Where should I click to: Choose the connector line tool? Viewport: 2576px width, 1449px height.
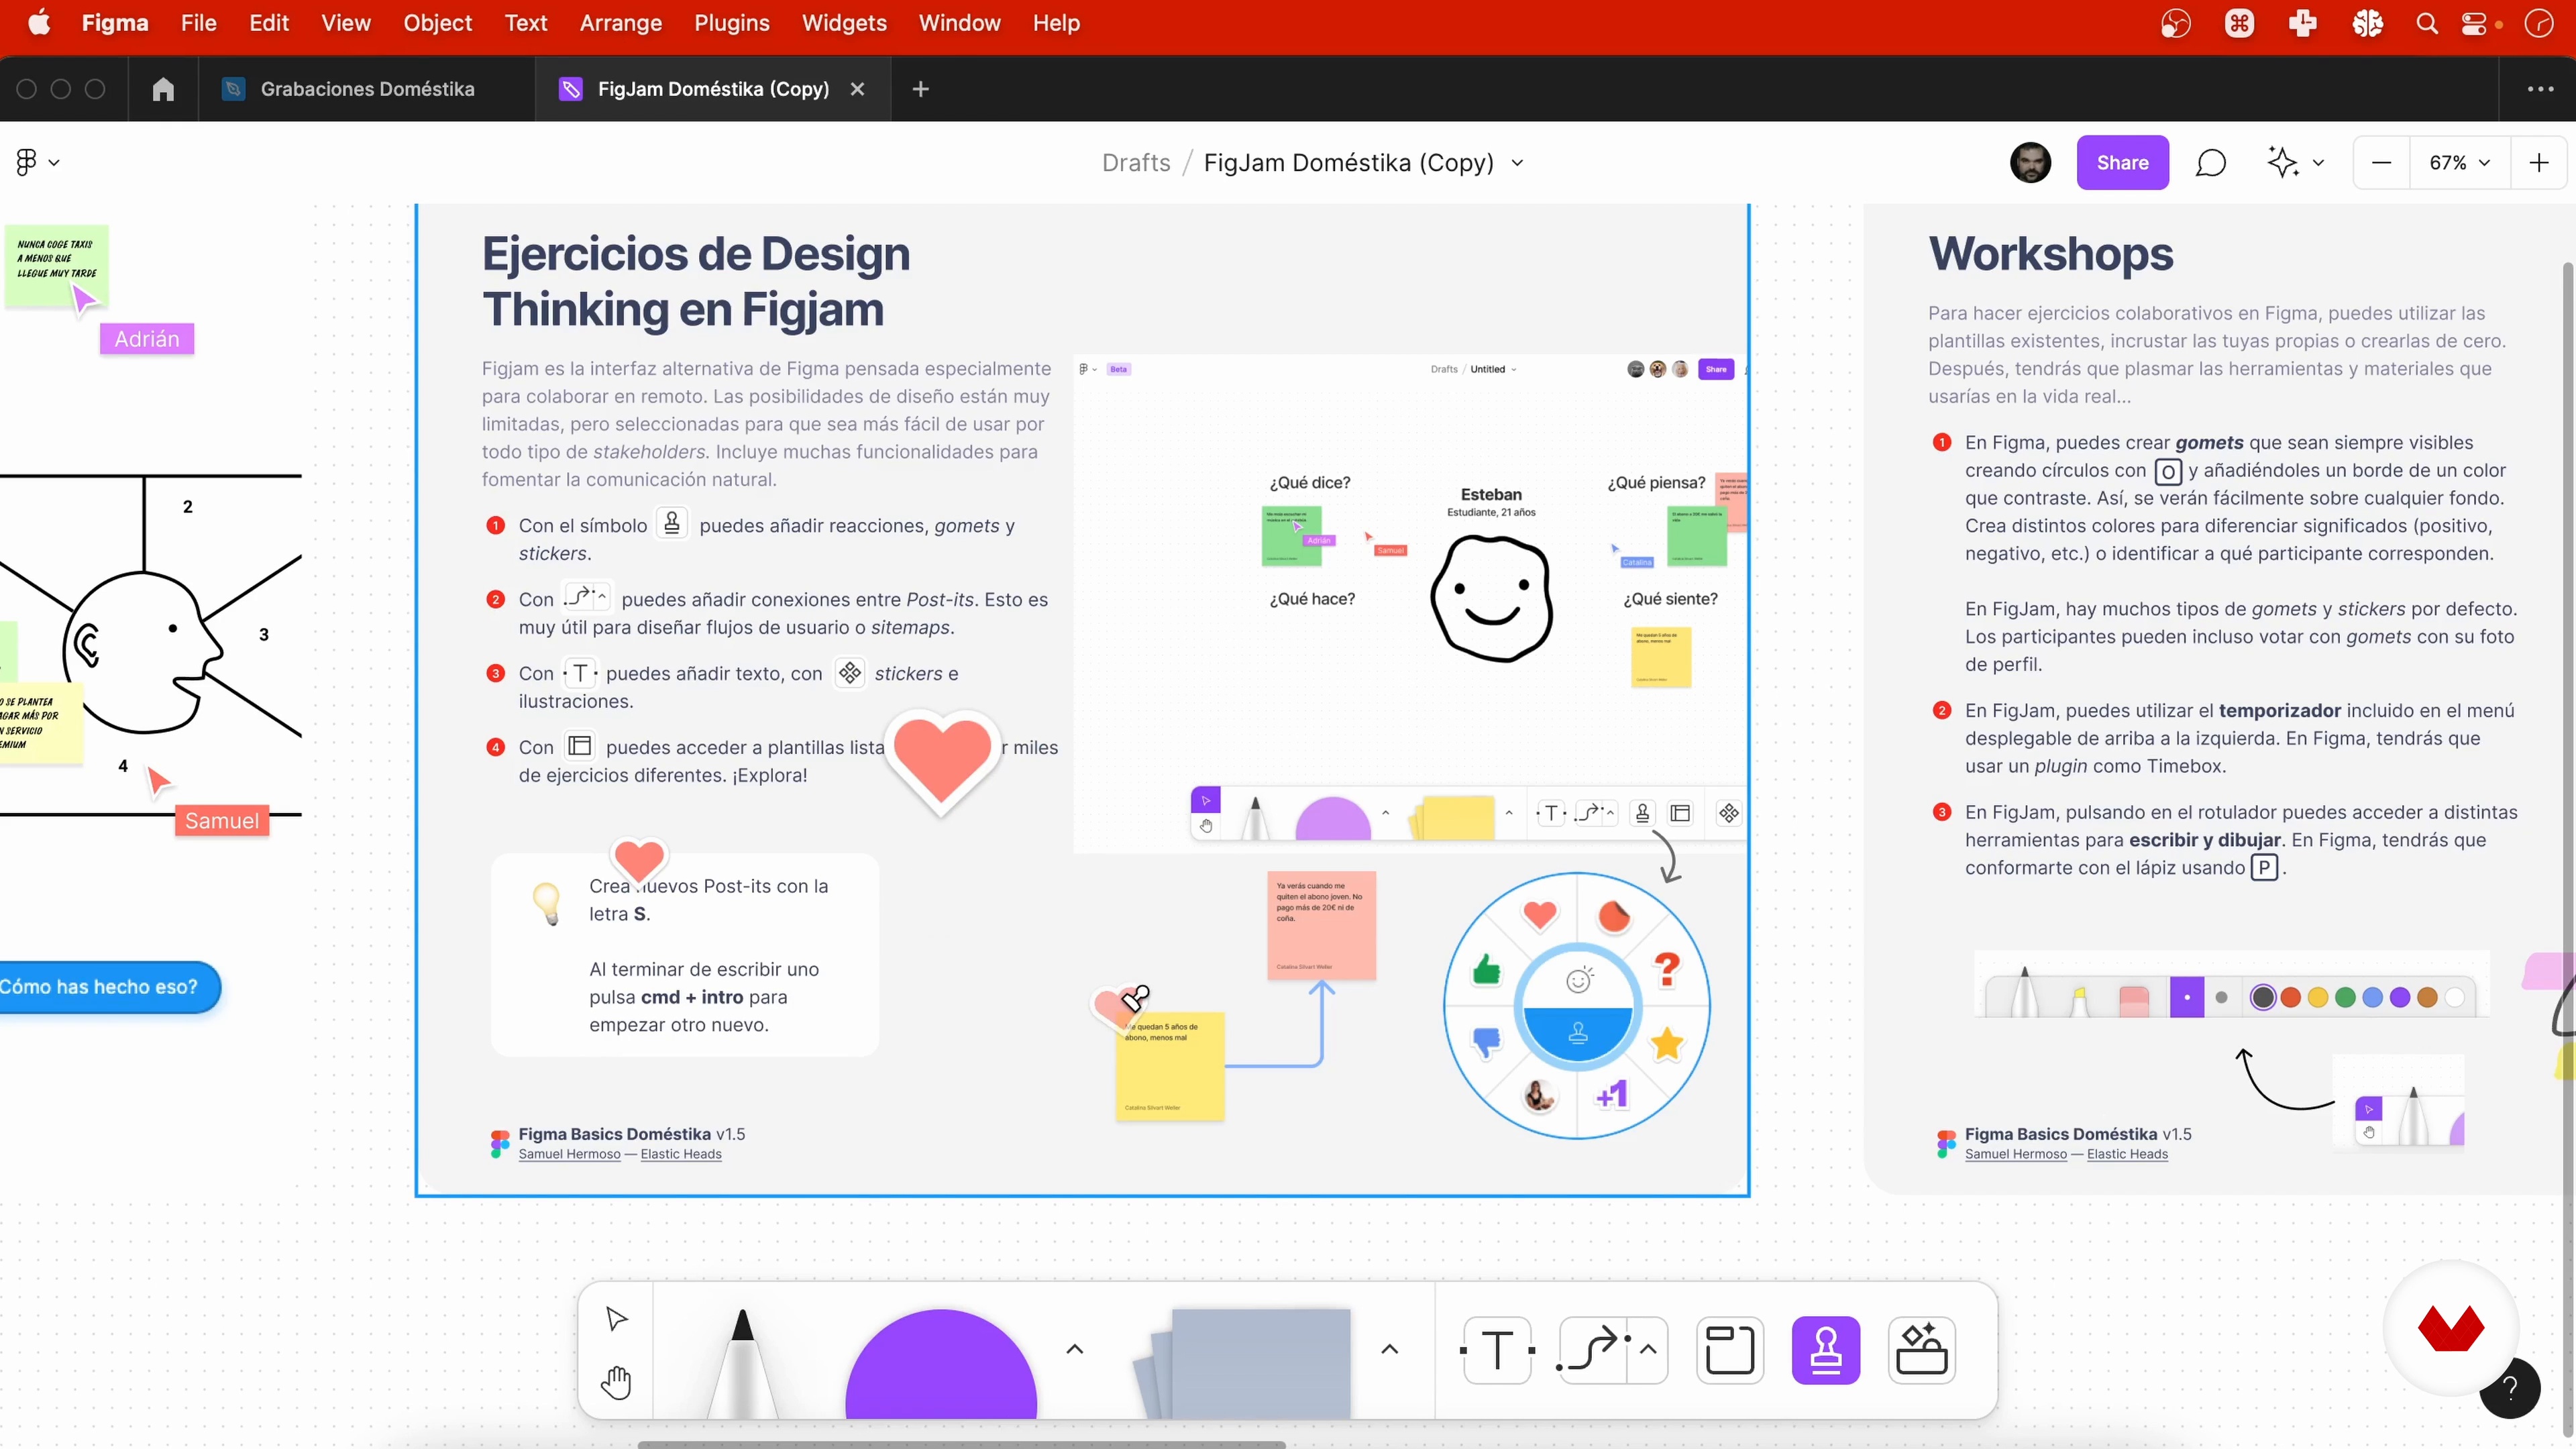click(x=1594, y=1350)
